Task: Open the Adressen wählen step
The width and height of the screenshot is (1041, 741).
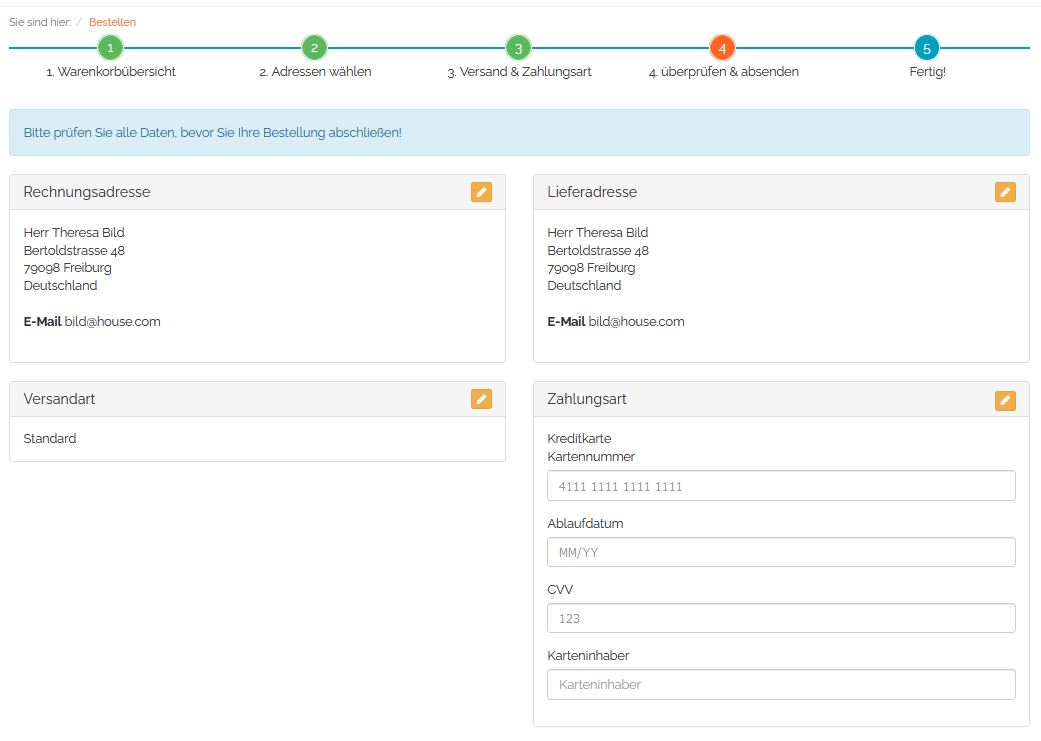Action: (x=315, y=72)
